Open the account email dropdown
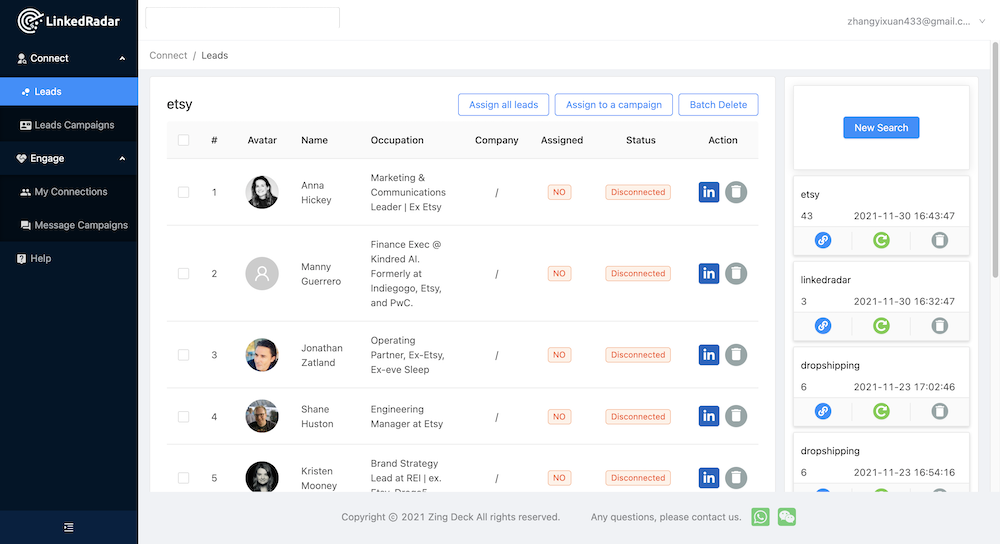Screen dimensions: 1000x544 click(916, 21)
